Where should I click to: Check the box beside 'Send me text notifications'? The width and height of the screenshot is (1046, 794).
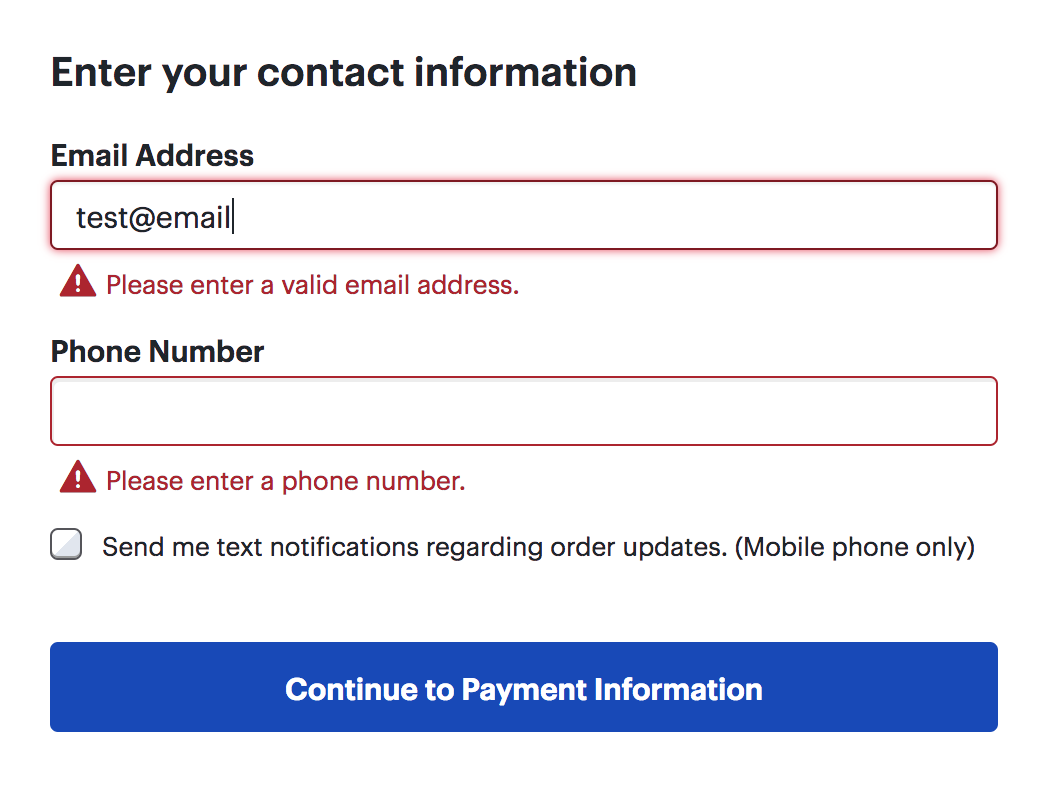point(66,544)
